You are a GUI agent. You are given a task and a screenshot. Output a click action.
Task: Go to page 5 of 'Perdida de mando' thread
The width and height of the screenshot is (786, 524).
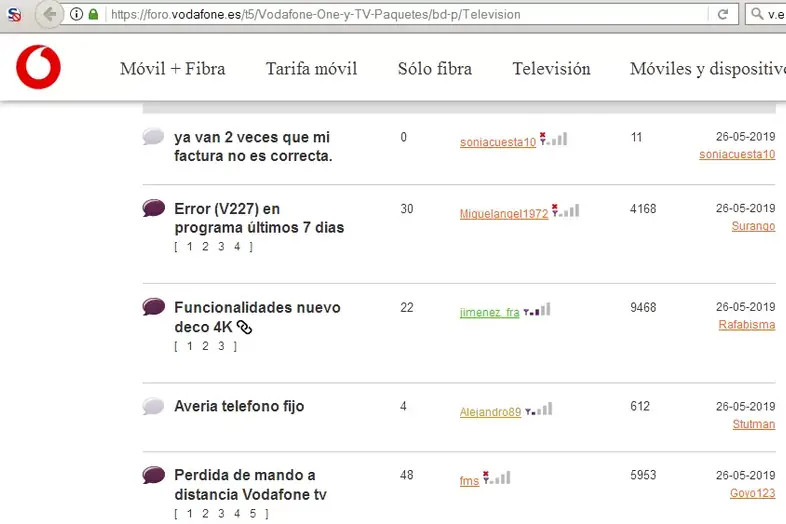click(253, 514)
